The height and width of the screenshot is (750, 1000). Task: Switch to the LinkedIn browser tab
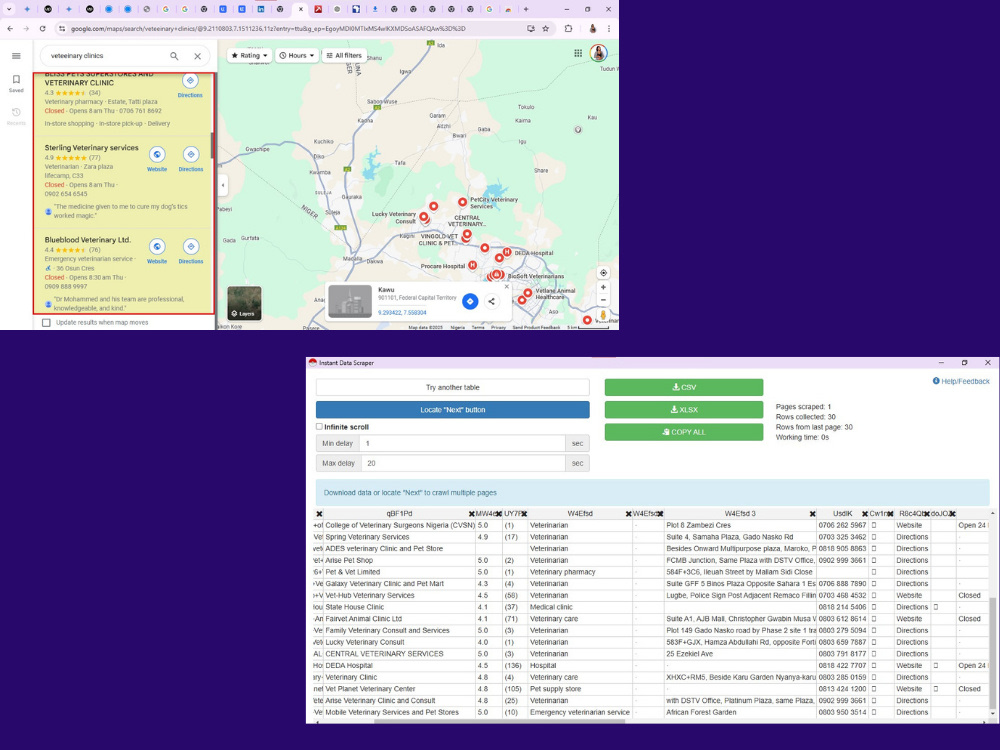tap(261, 10)
